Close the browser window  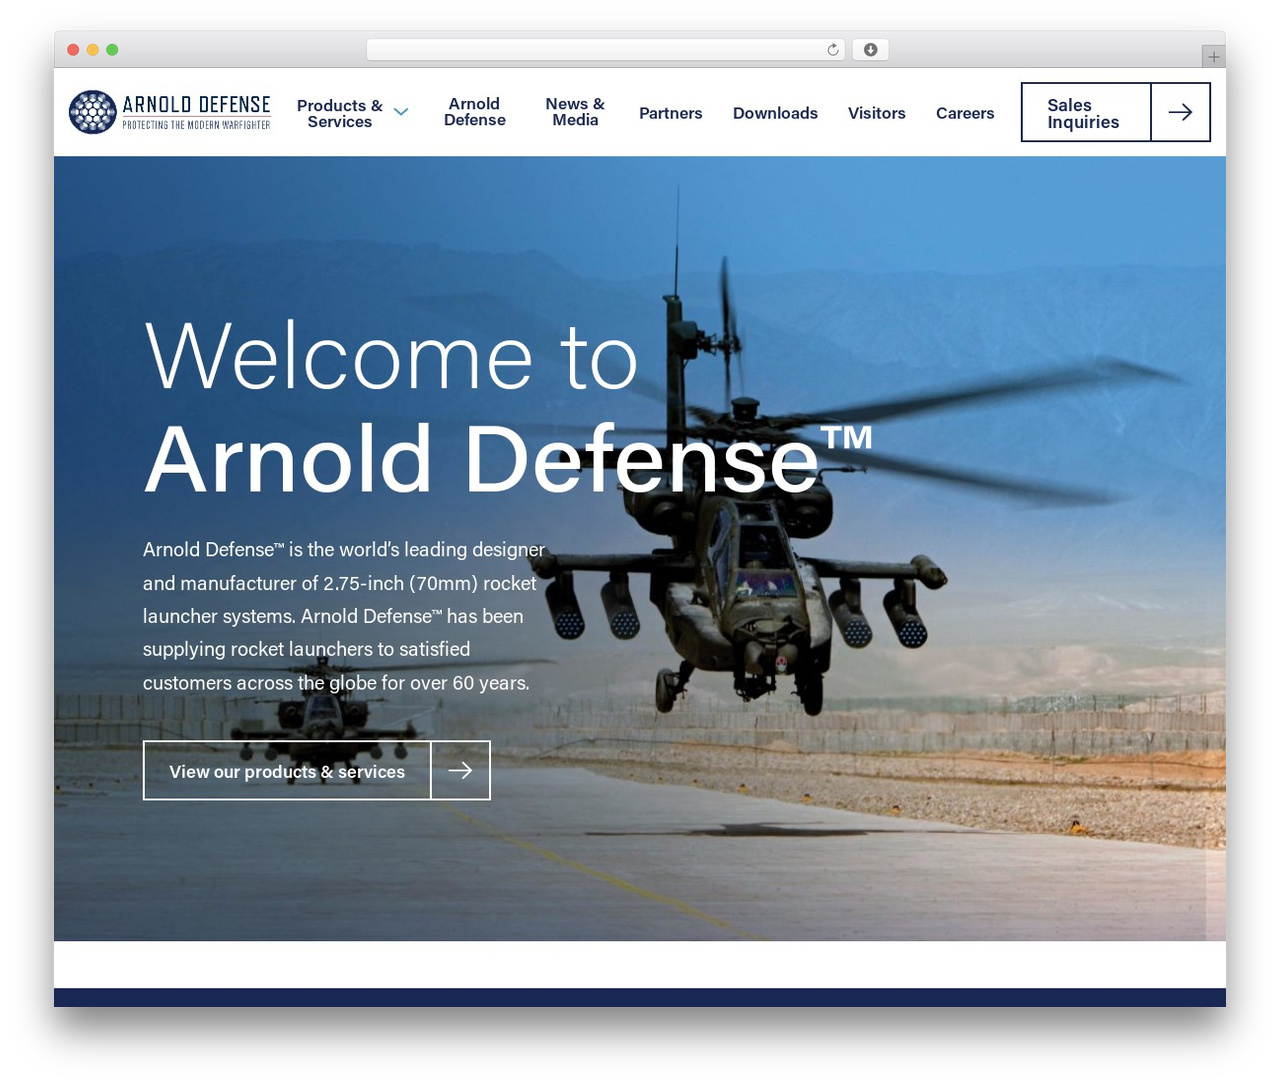pos(73,50)
